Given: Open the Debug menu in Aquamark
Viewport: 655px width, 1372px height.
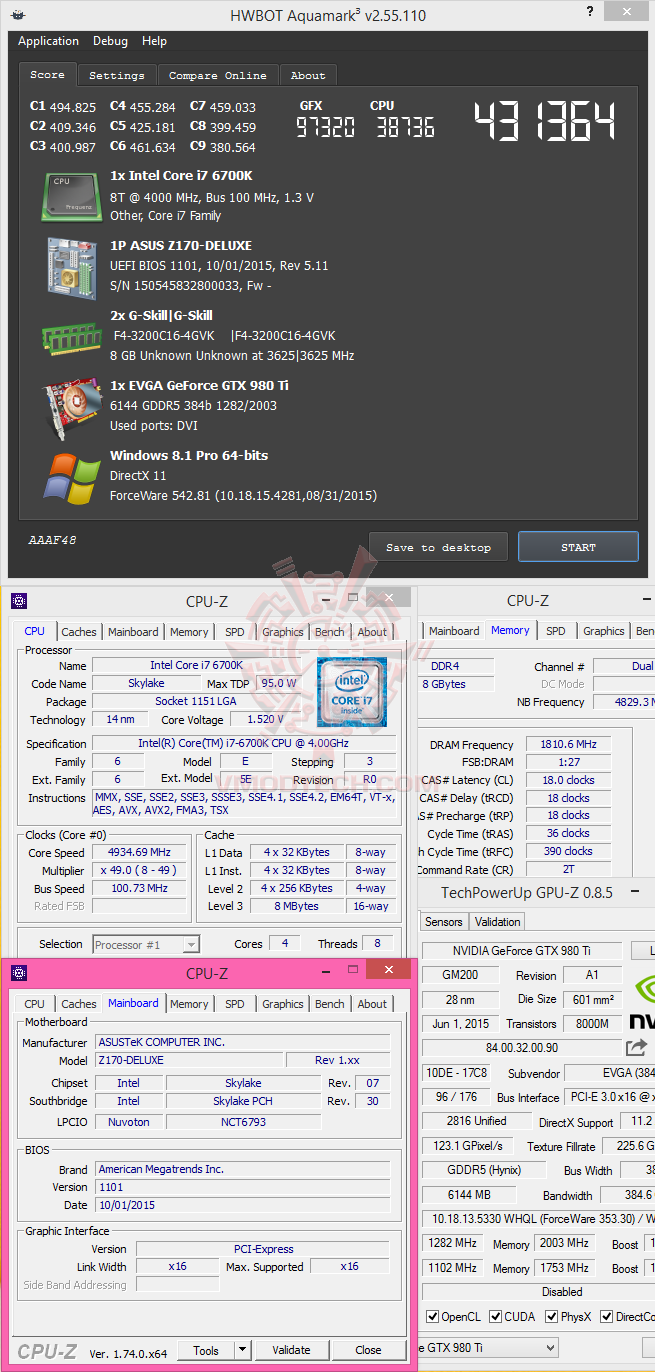Looking at the screenshot, I should pos(110,41).
